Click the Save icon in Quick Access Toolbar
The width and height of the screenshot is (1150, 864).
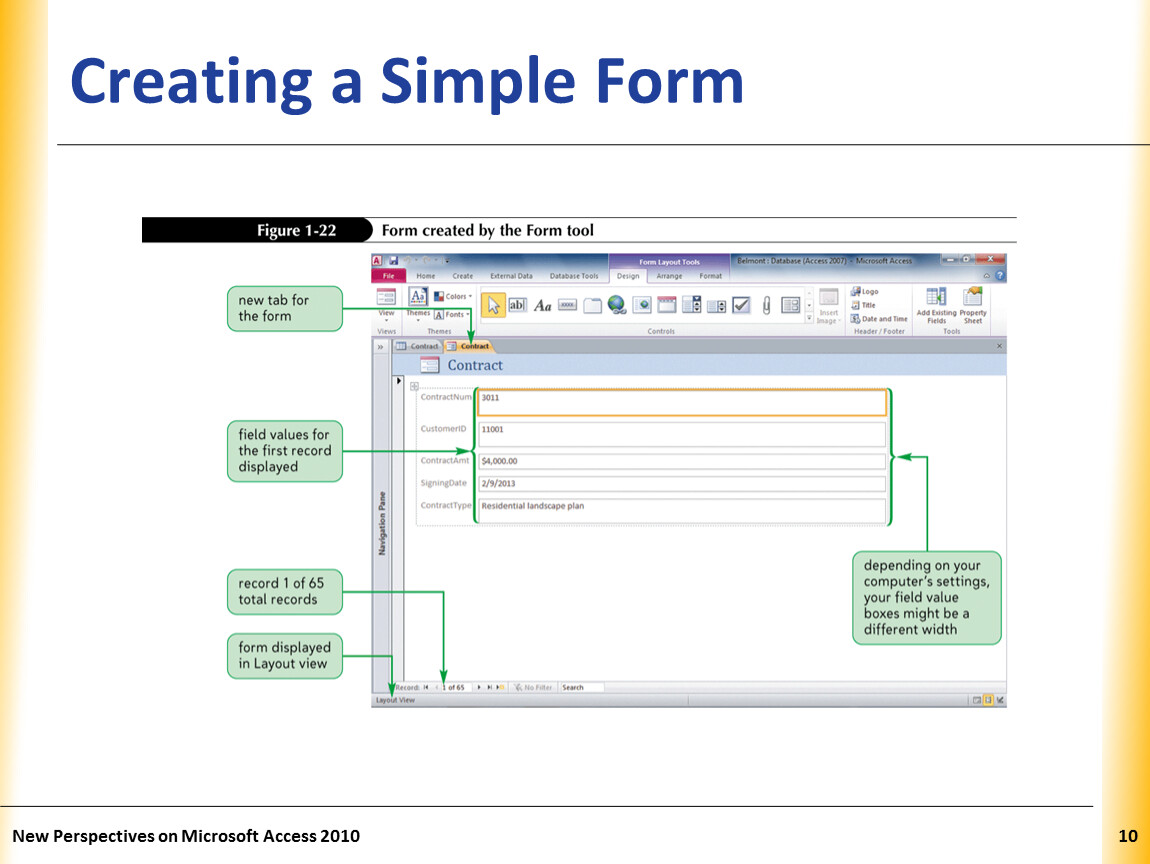click(x=393, y=260)
